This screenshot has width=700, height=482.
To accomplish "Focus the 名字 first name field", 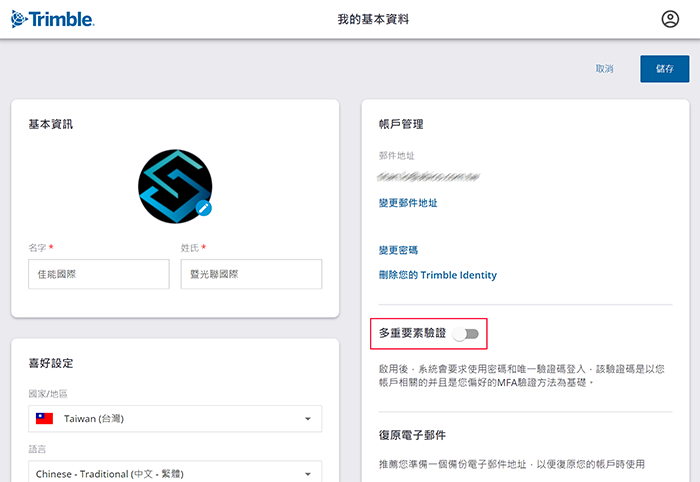I will (98, 274).
